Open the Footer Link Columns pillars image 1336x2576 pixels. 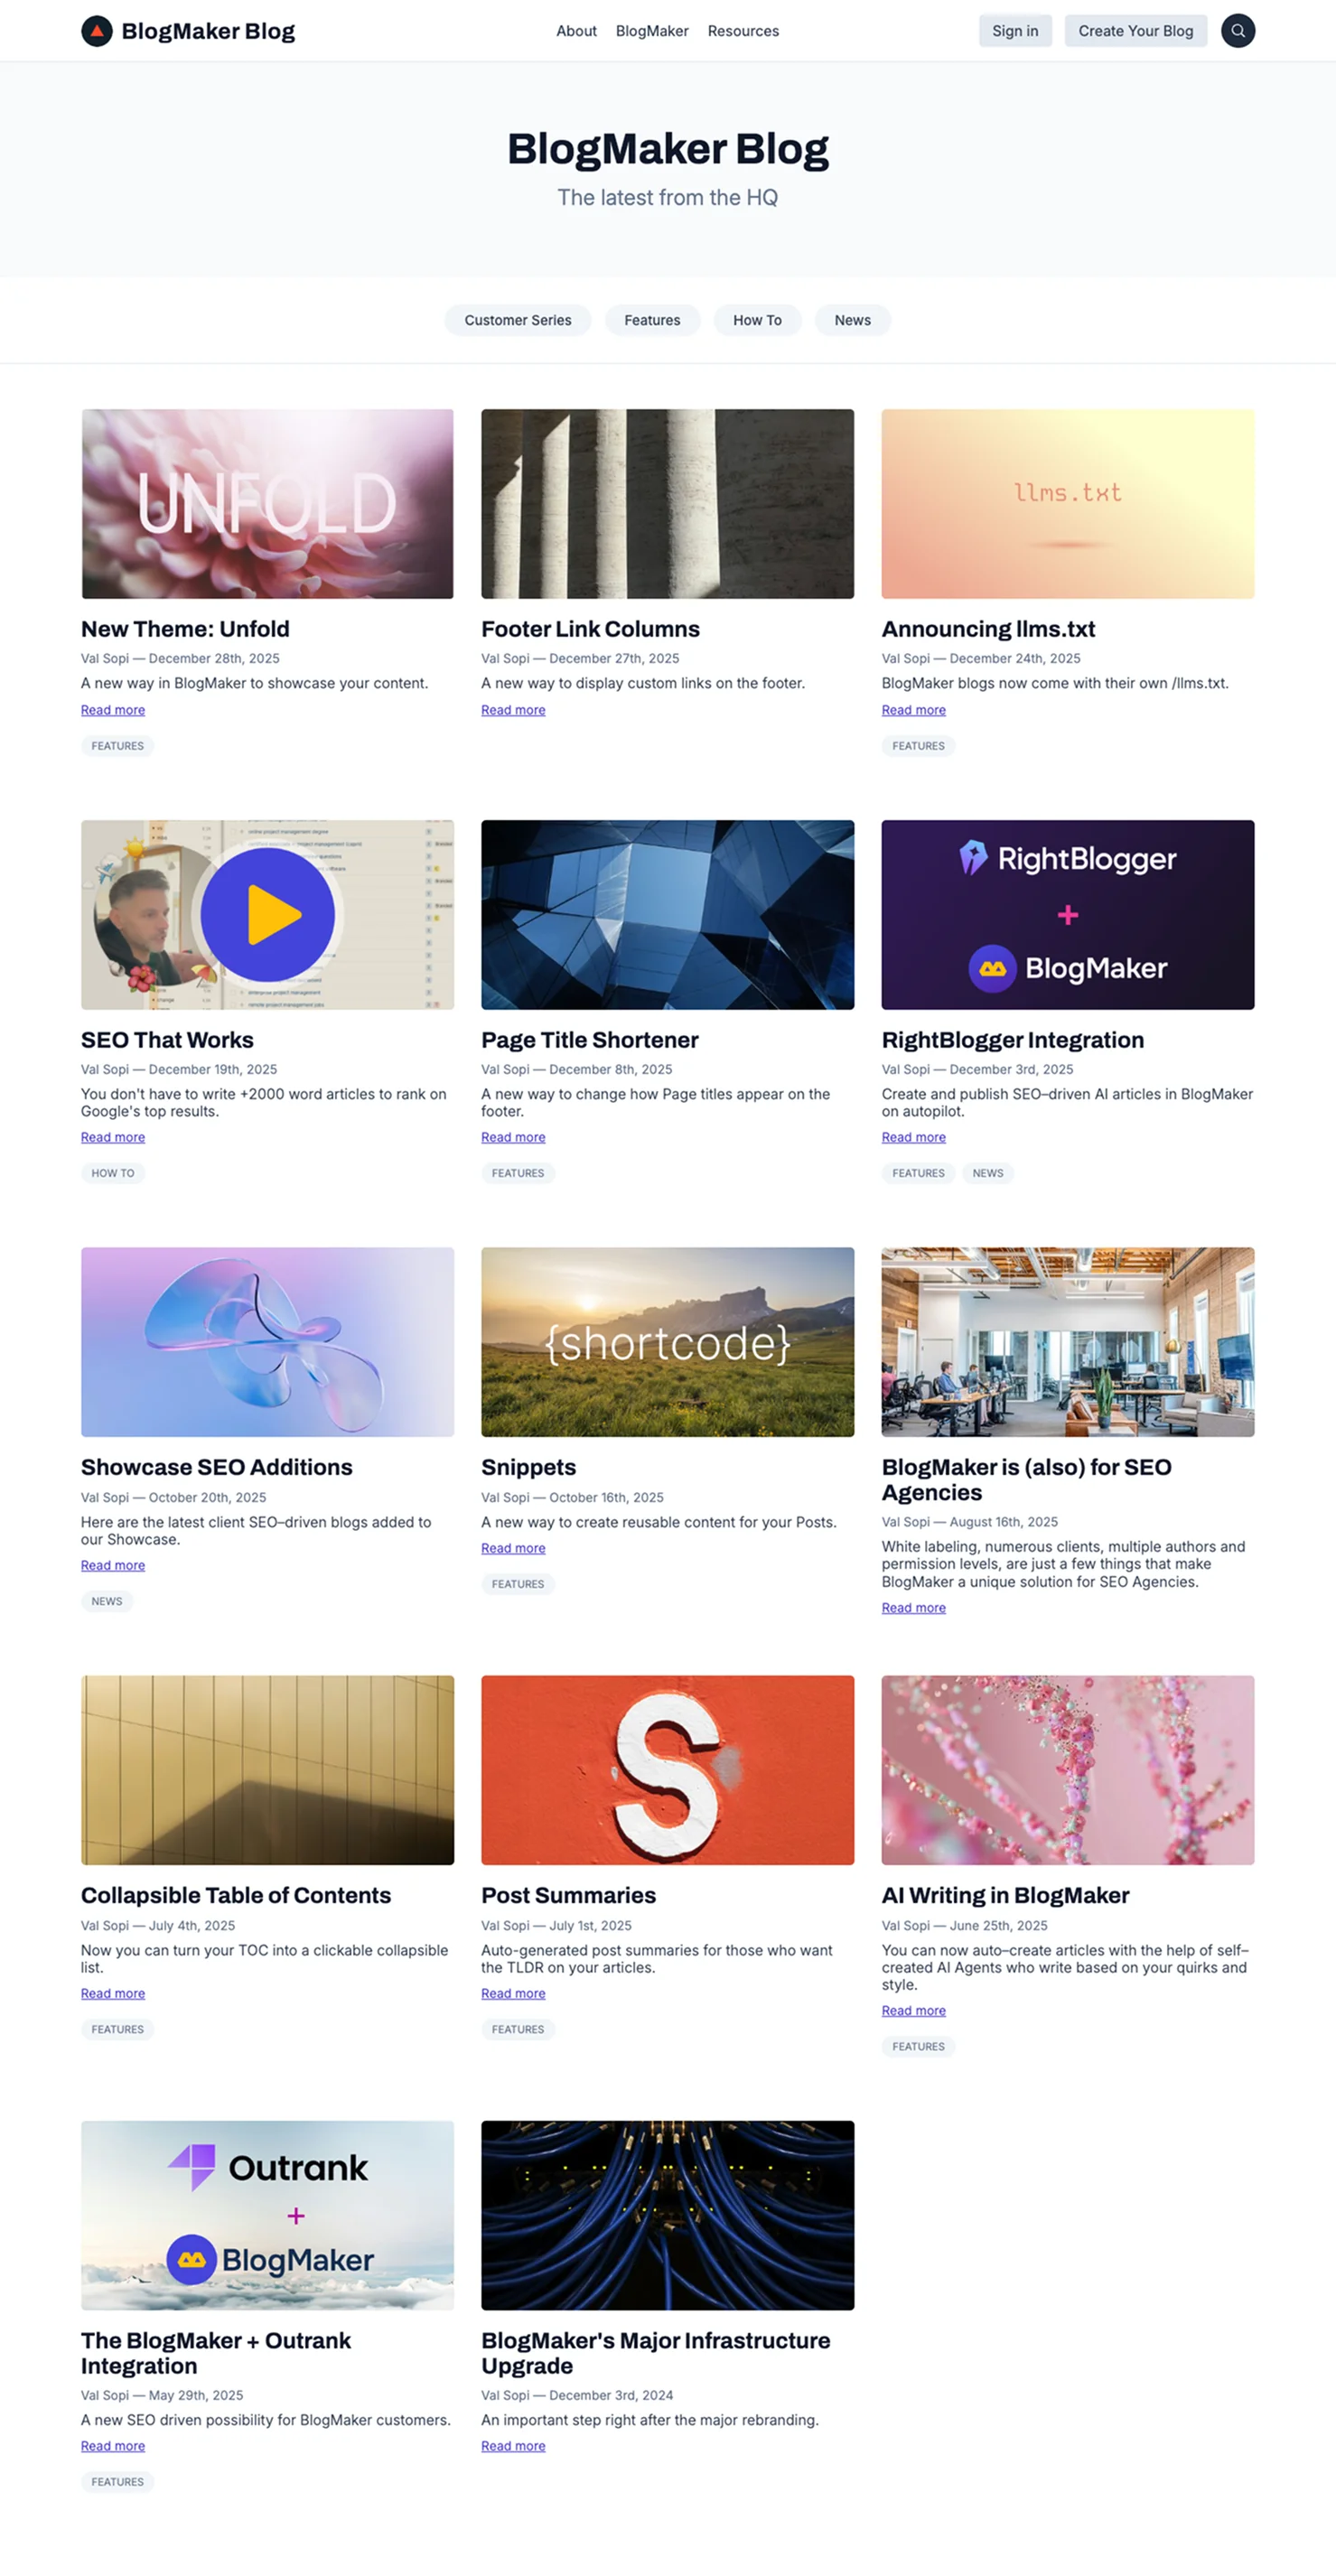click(x=667, y=504)
